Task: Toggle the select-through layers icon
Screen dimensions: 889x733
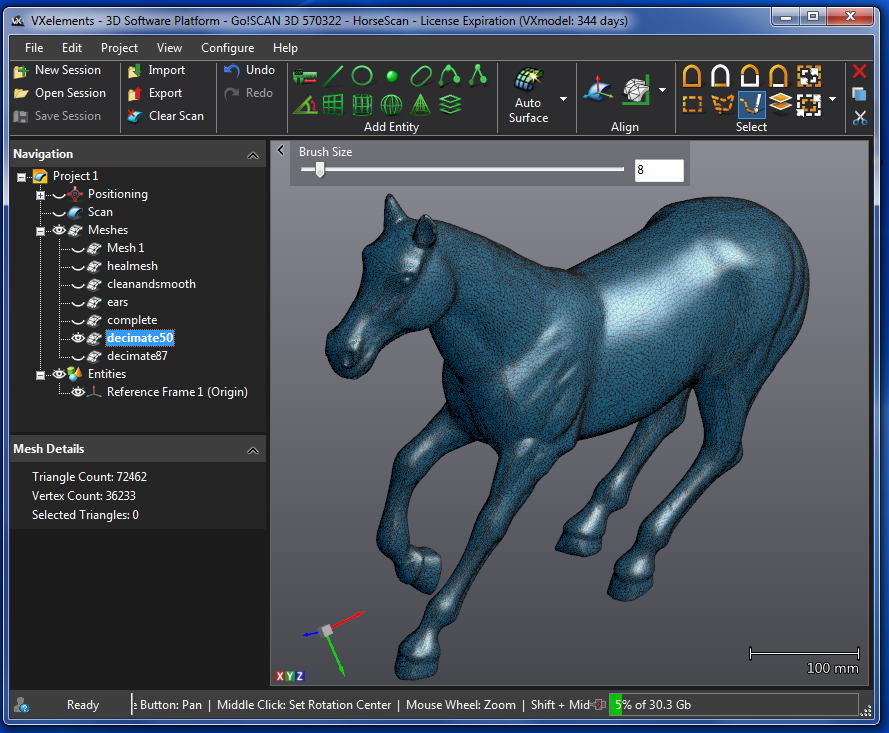Action: coord(781,104)
